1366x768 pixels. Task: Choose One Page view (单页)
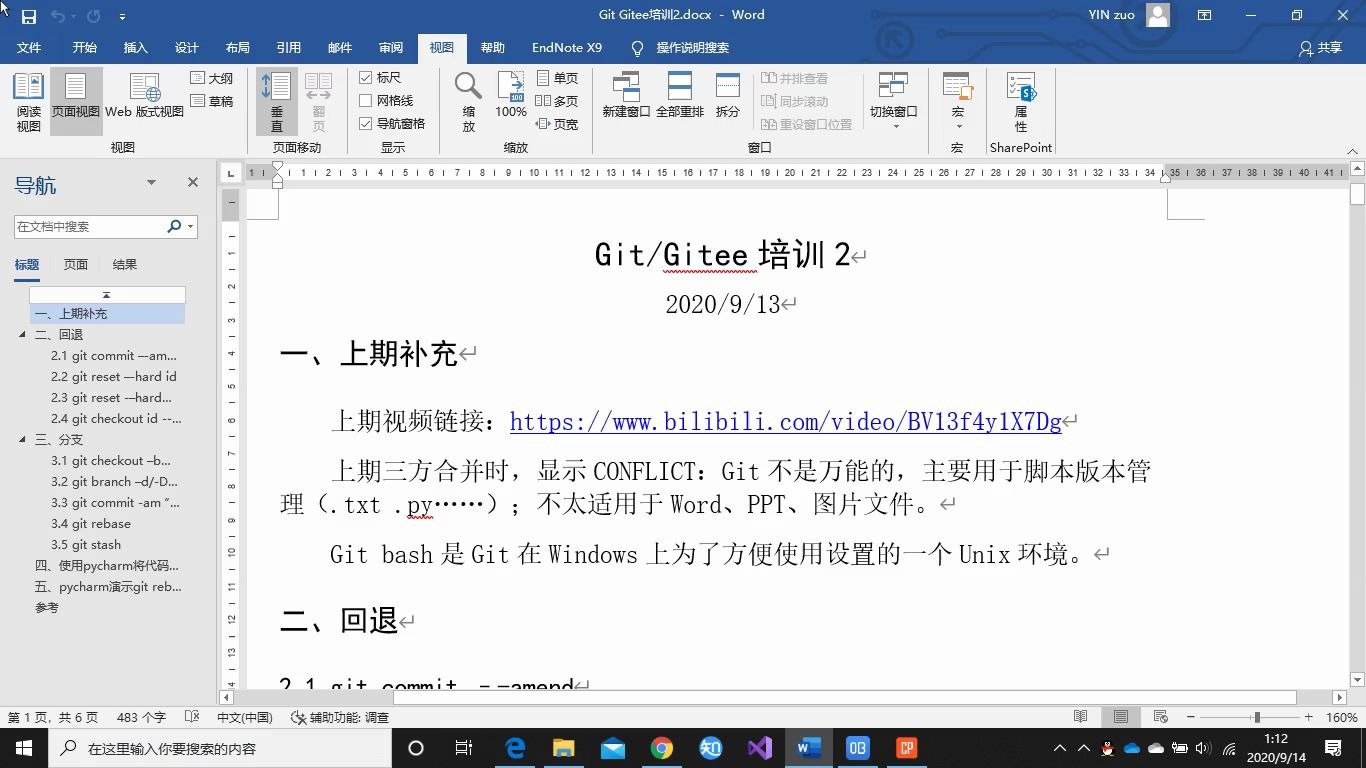pos(557,78)
